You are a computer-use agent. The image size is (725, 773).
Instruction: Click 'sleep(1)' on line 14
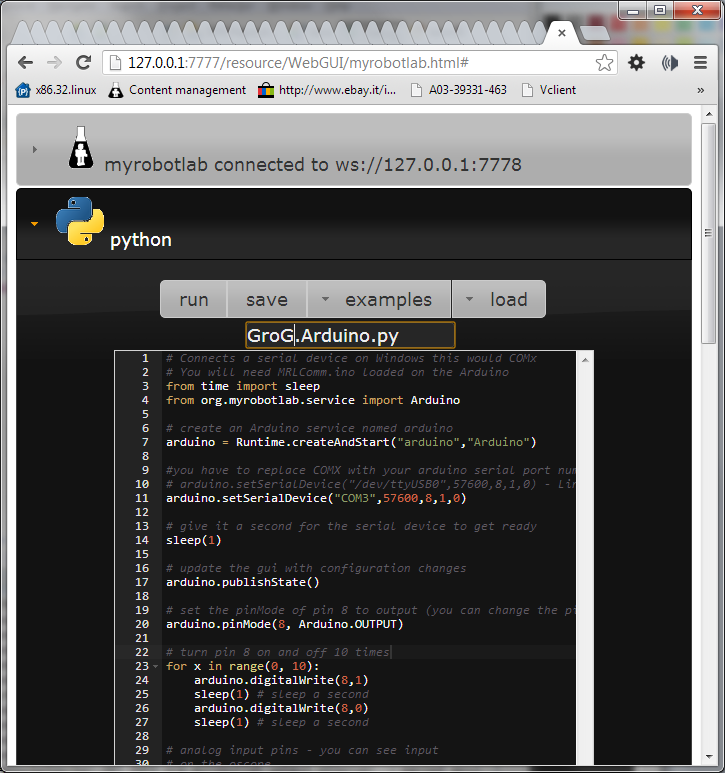tap(194, 540)
